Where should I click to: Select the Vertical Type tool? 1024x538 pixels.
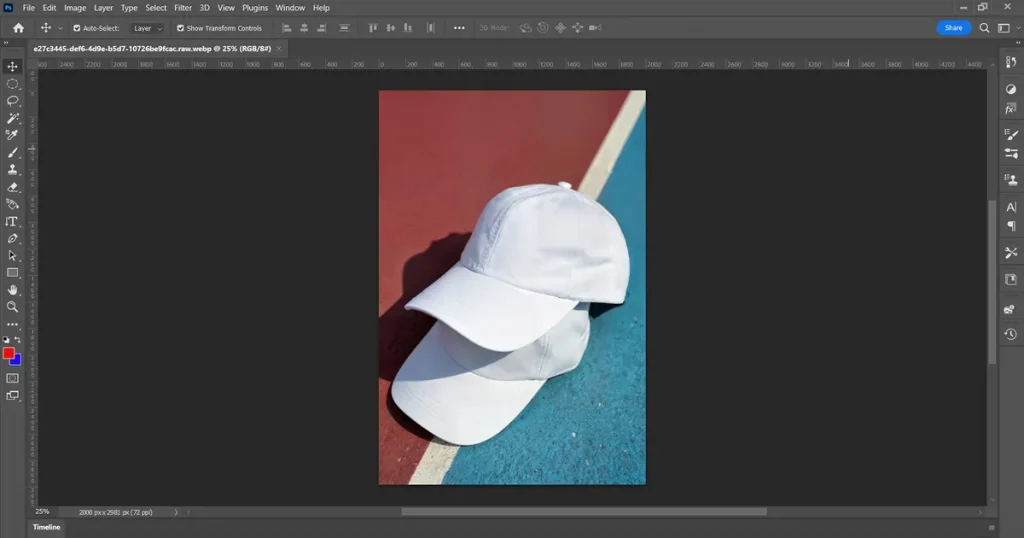pyautogui.click(x=12, y=221)
